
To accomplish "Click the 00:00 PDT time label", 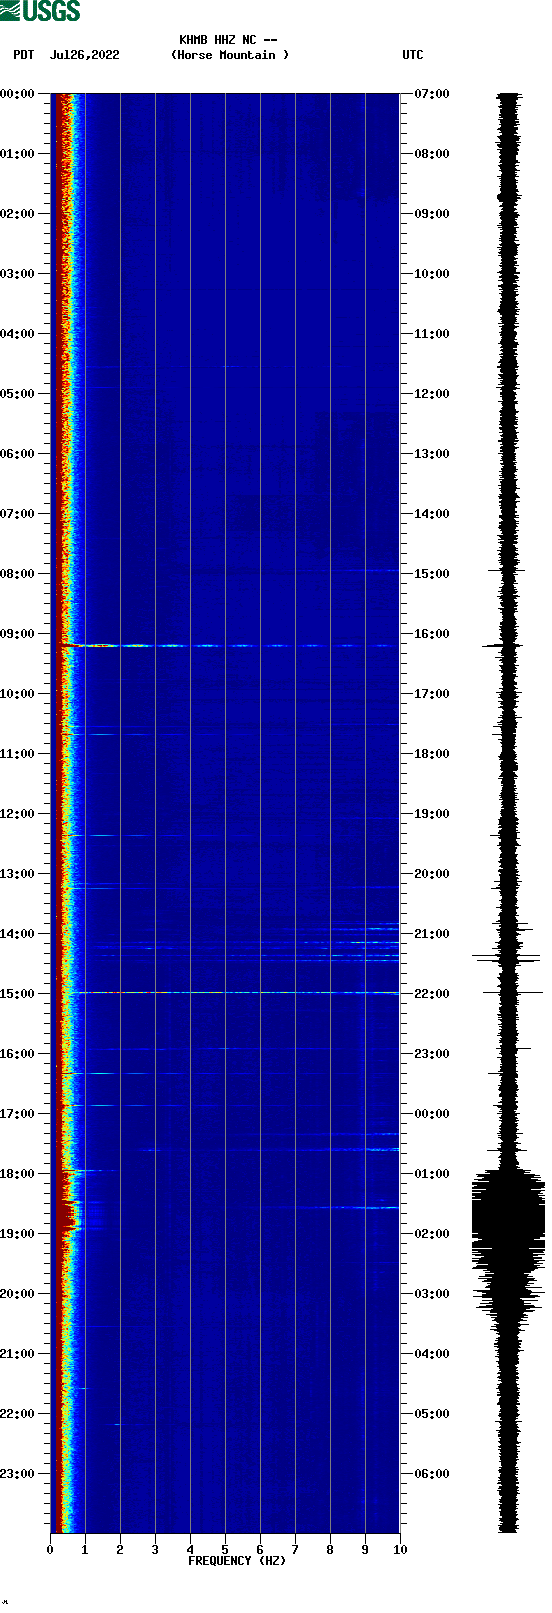I will pos(17,94).
